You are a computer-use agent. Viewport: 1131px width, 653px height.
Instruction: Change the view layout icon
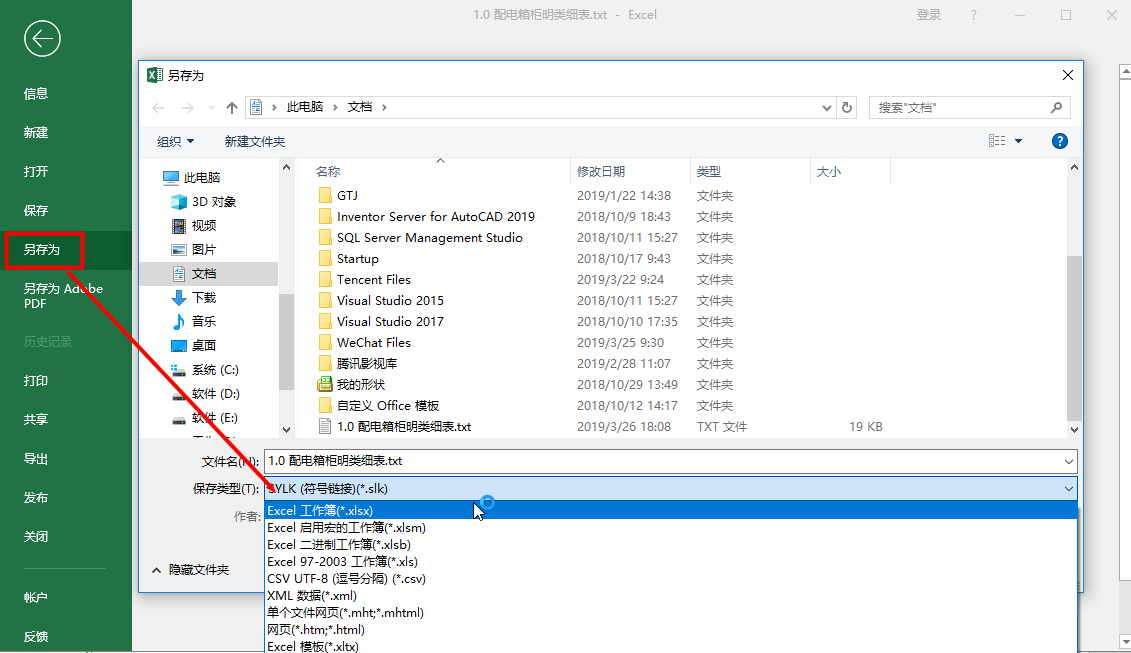(997, 141)
